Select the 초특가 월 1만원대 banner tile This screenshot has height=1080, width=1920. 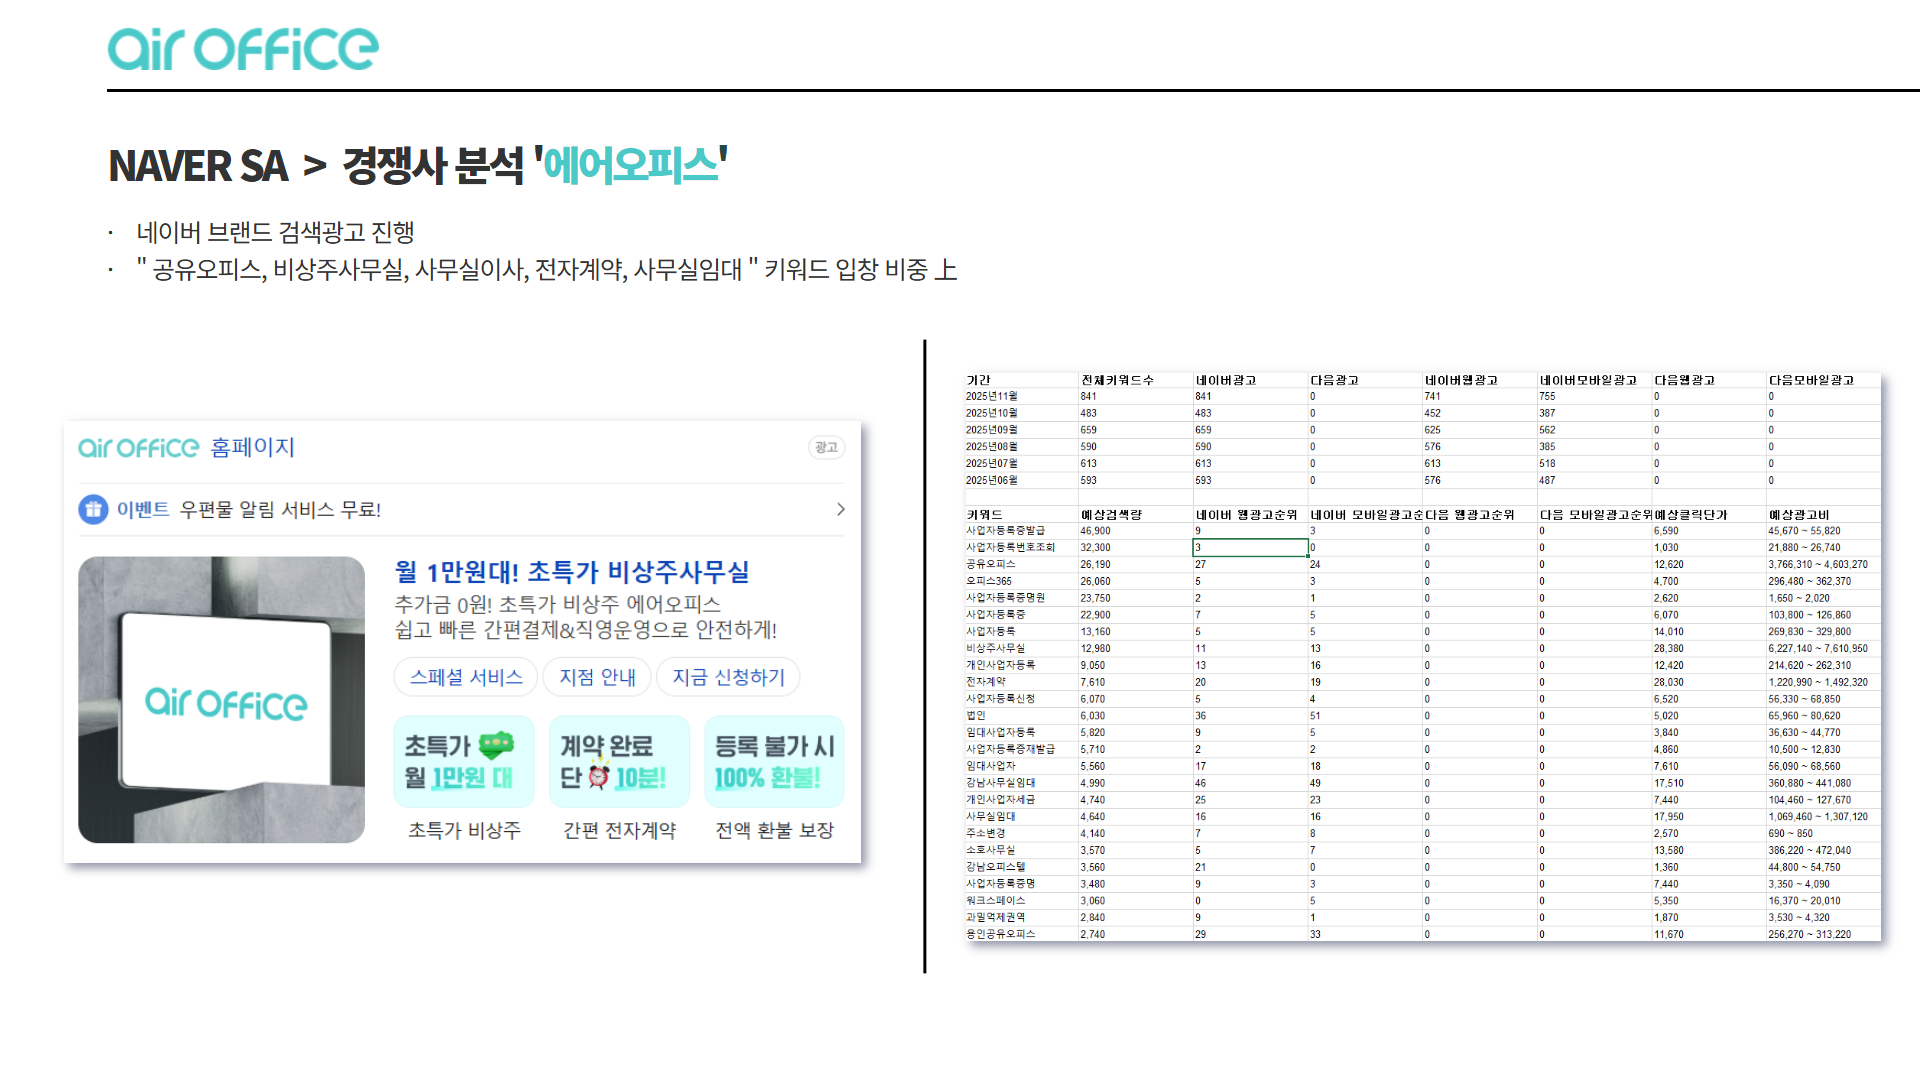(464, 762)
